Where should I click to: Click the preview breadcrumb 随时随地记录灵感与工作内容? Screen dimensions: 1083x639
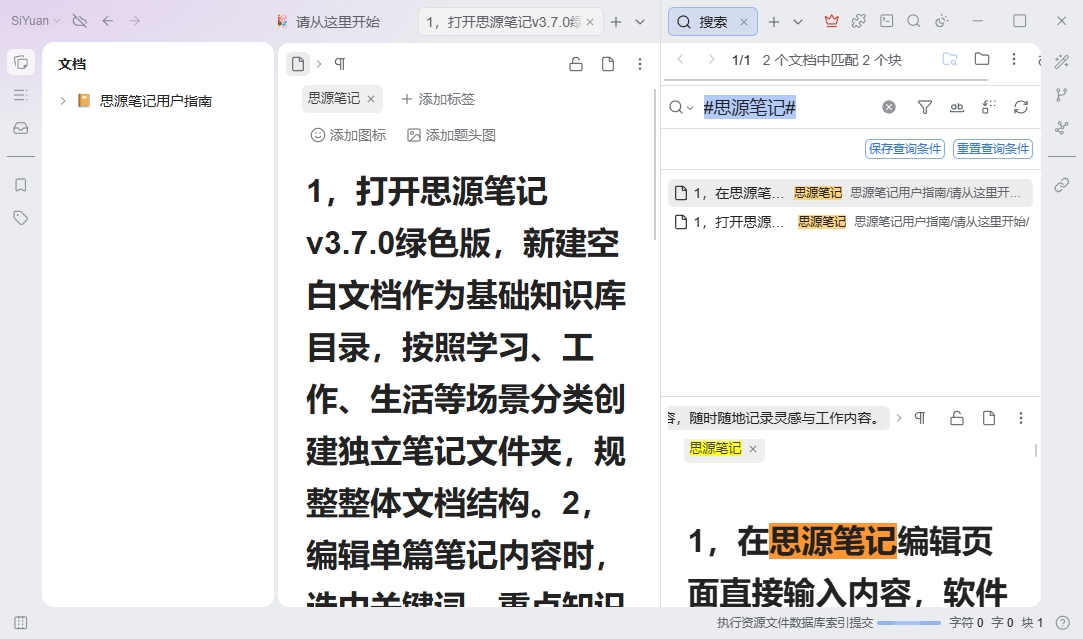point(778,418)
